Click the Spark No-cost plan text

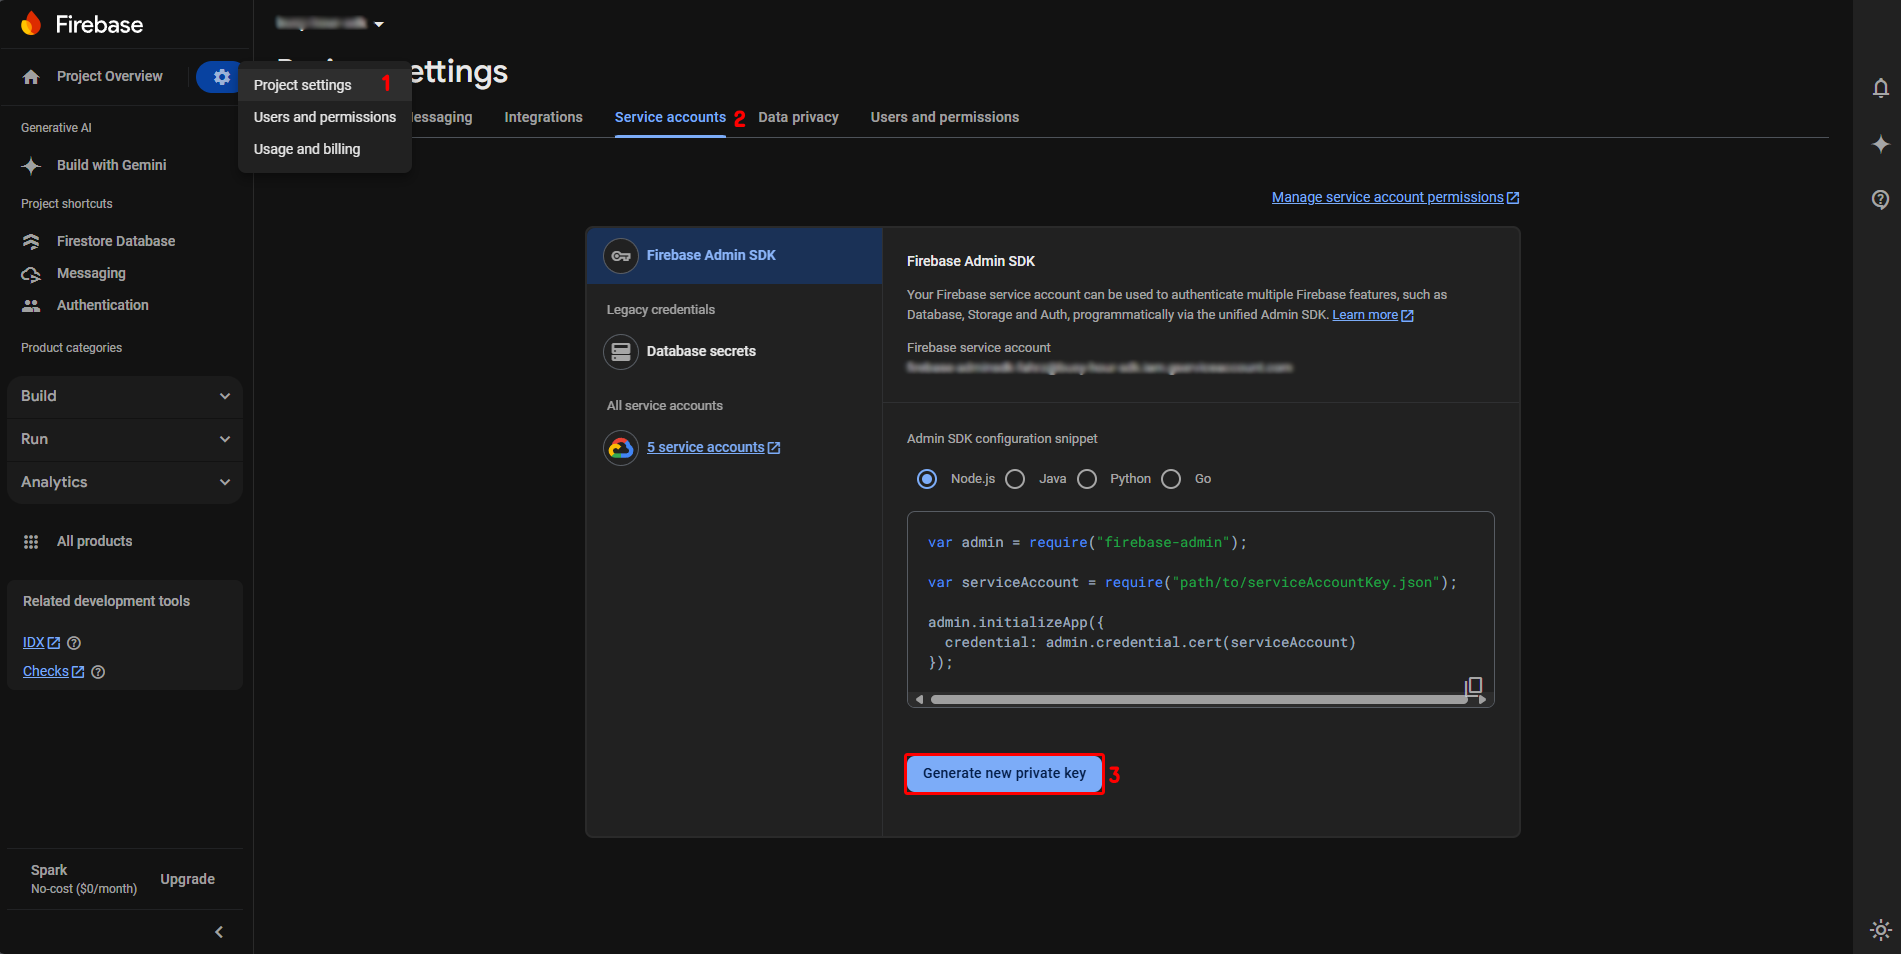tap(83, 879)
